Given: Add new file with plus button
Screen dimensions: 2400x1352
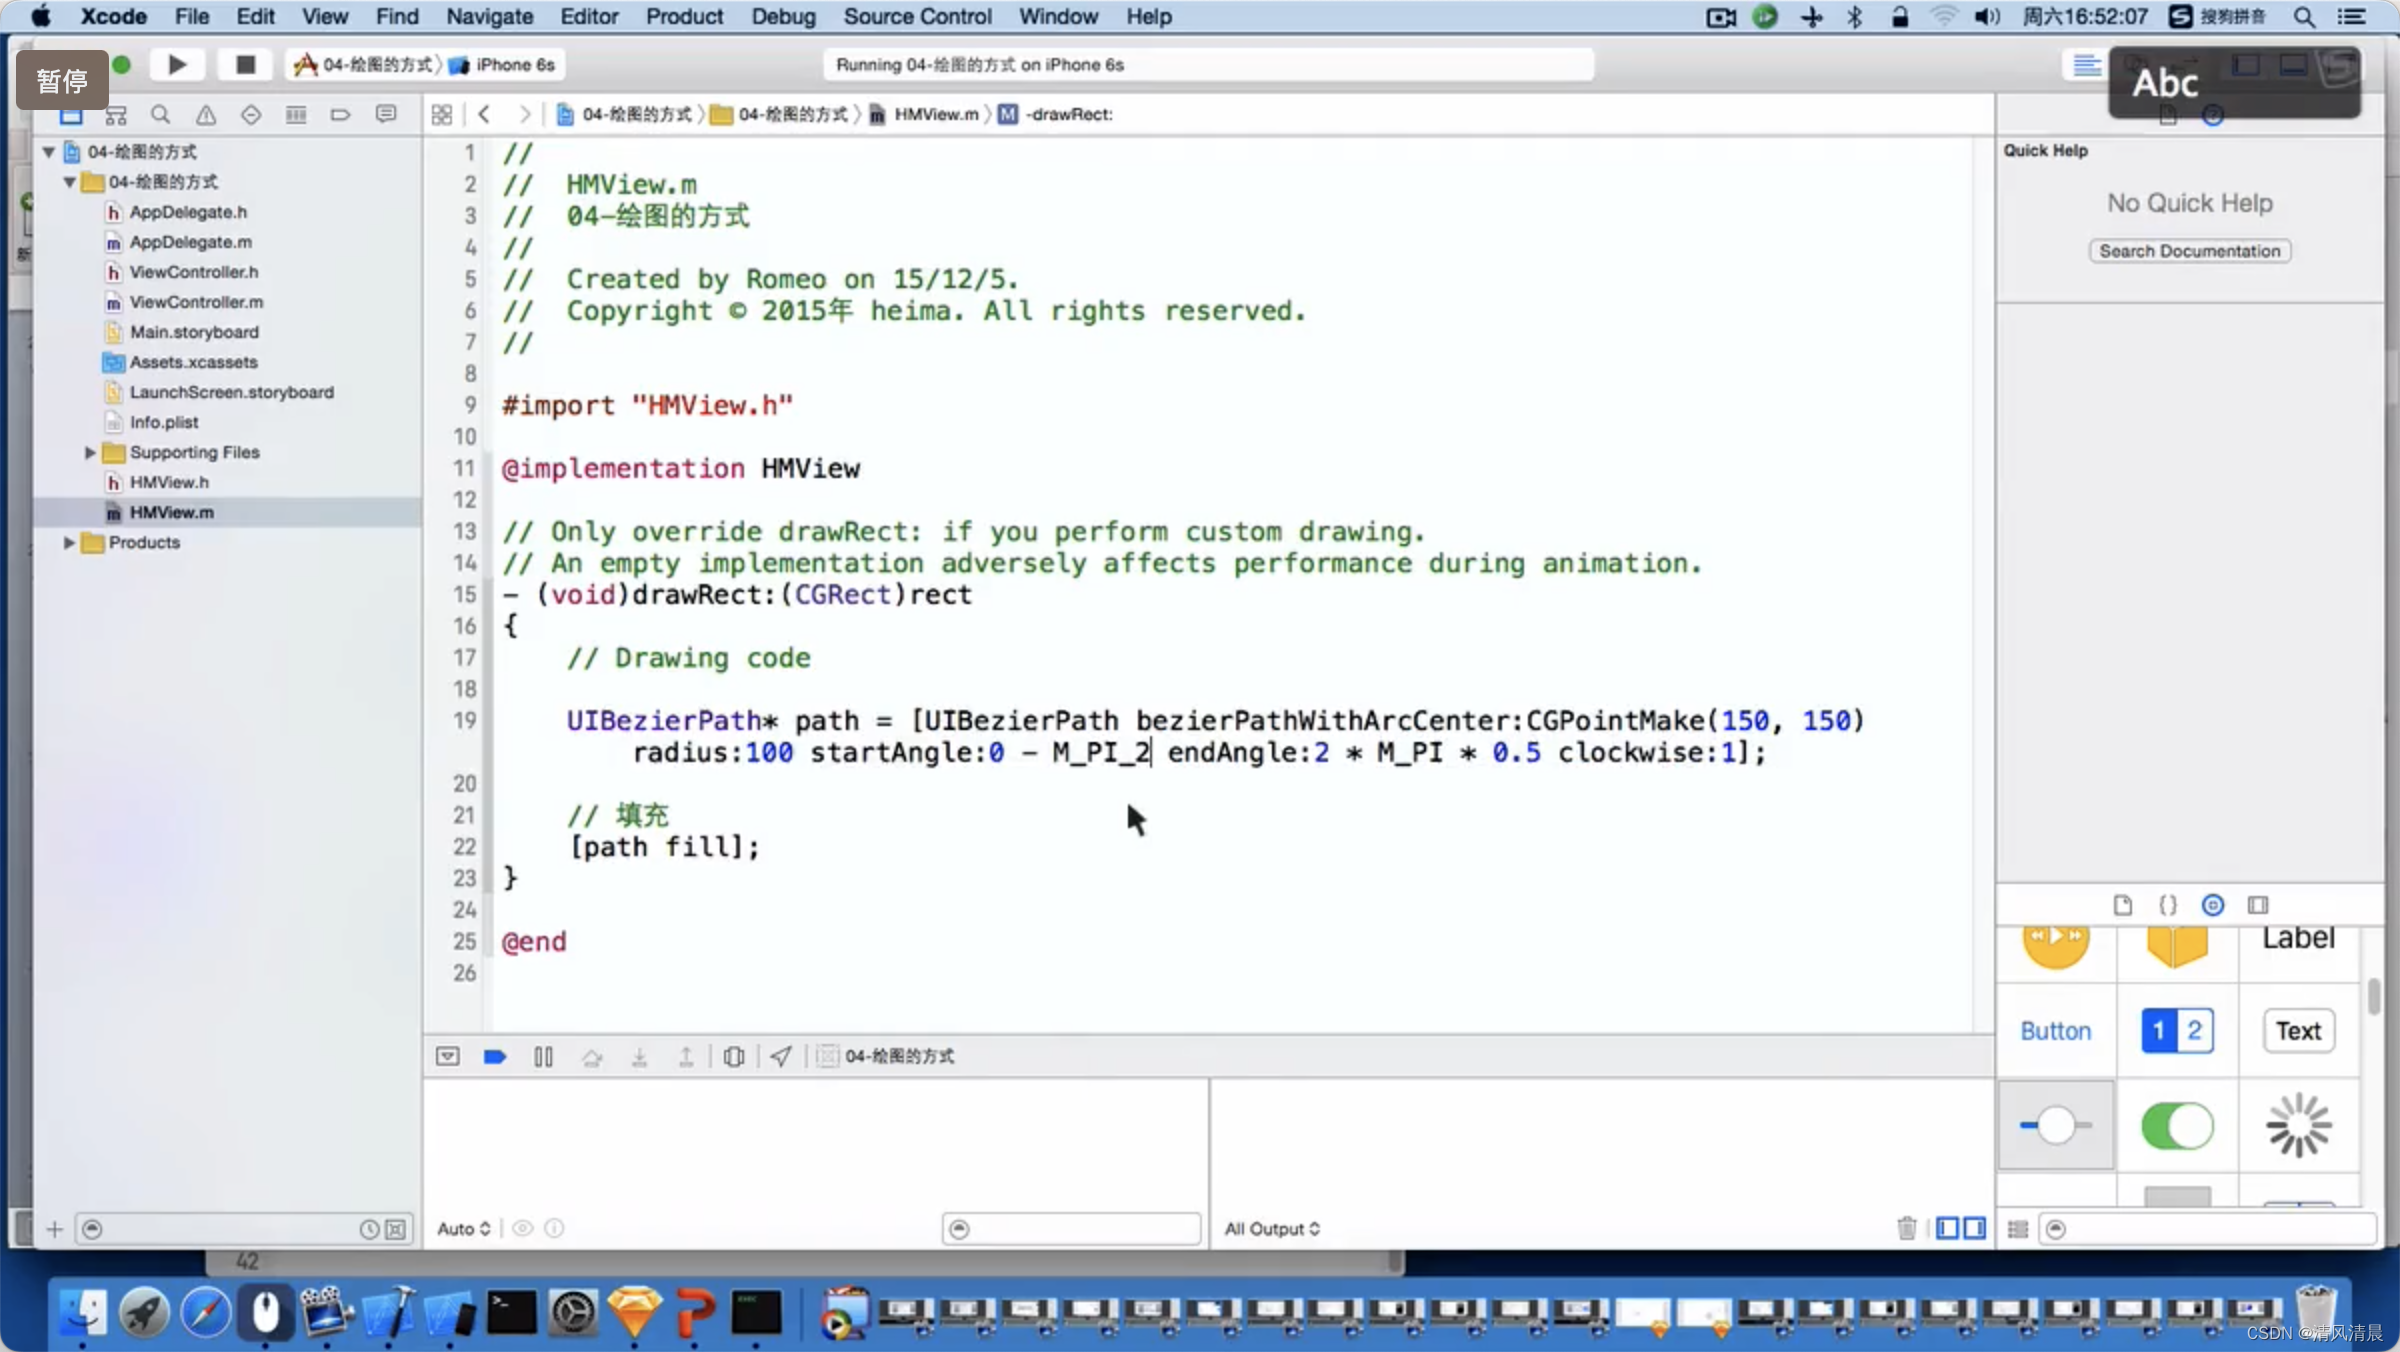Looking at the screenshot, I should pos(55,1229).
